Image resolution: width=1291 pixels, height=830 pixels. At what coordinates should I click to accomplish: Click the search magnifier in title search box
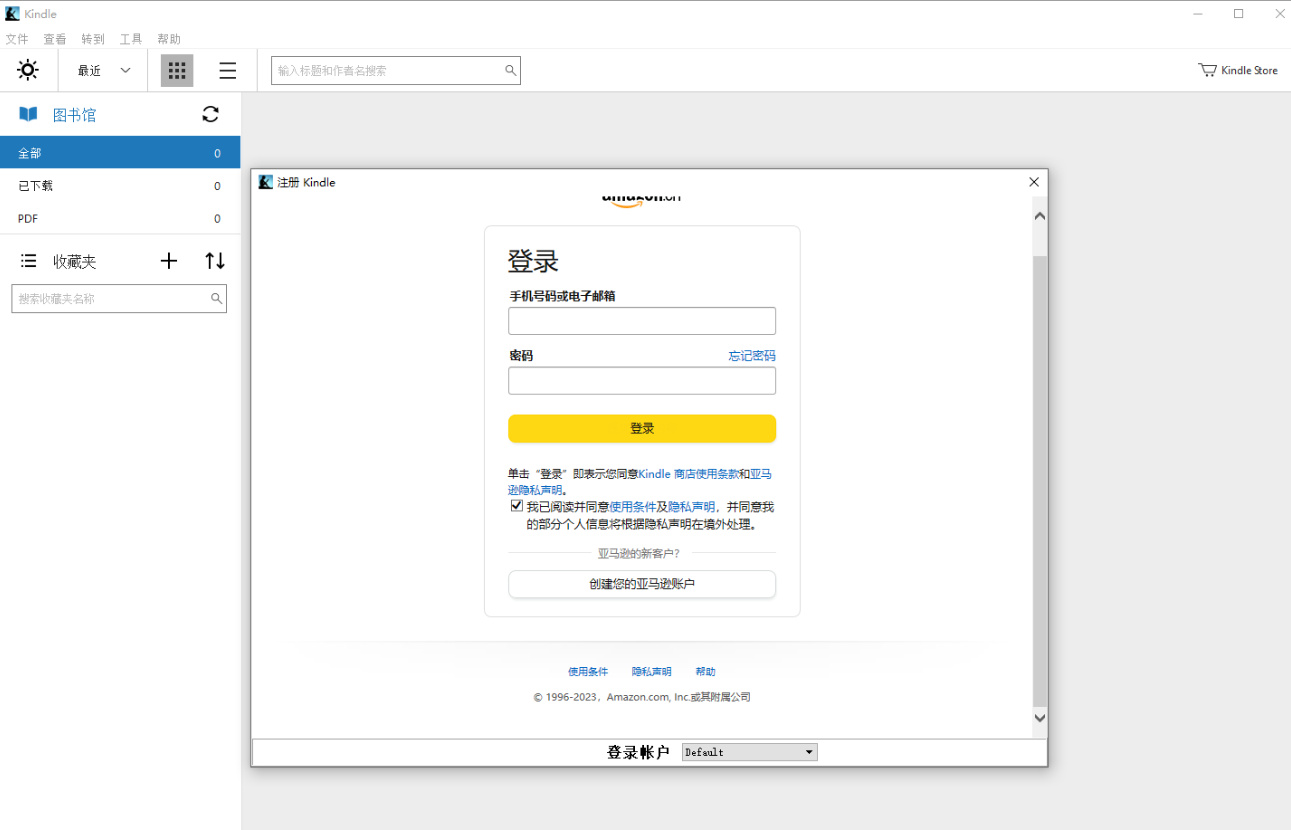[510, 70]
